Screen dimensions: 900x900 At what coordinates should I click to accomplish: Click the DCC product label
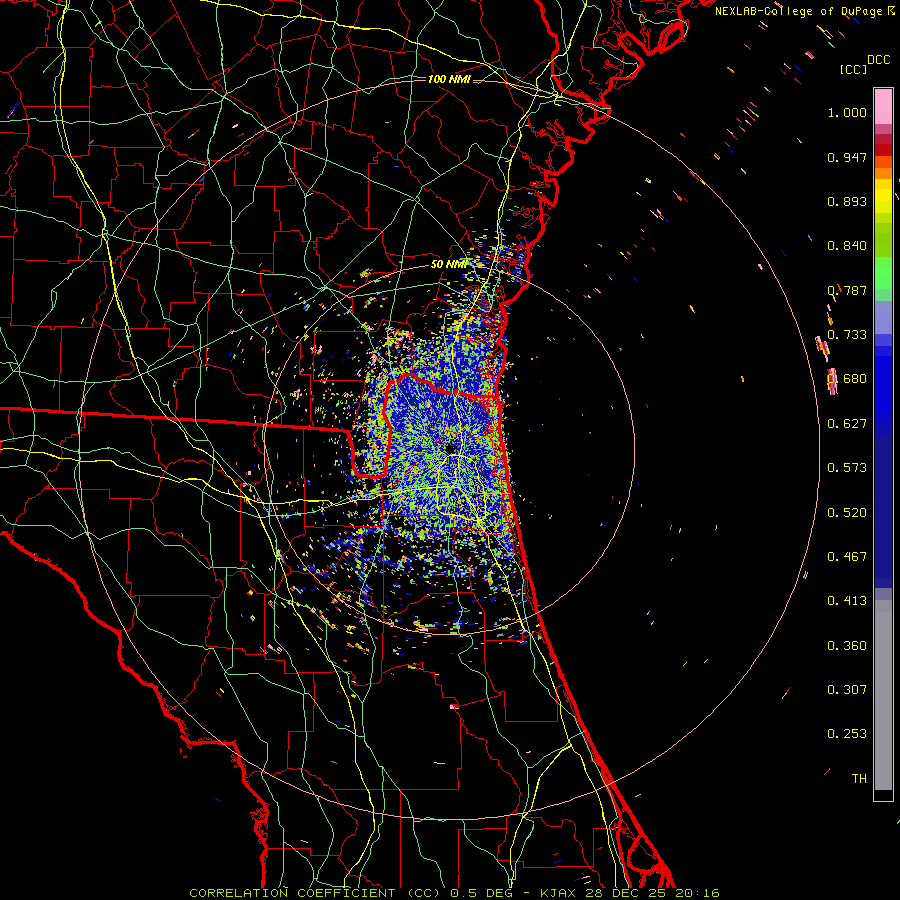click(x=878, y=60)
